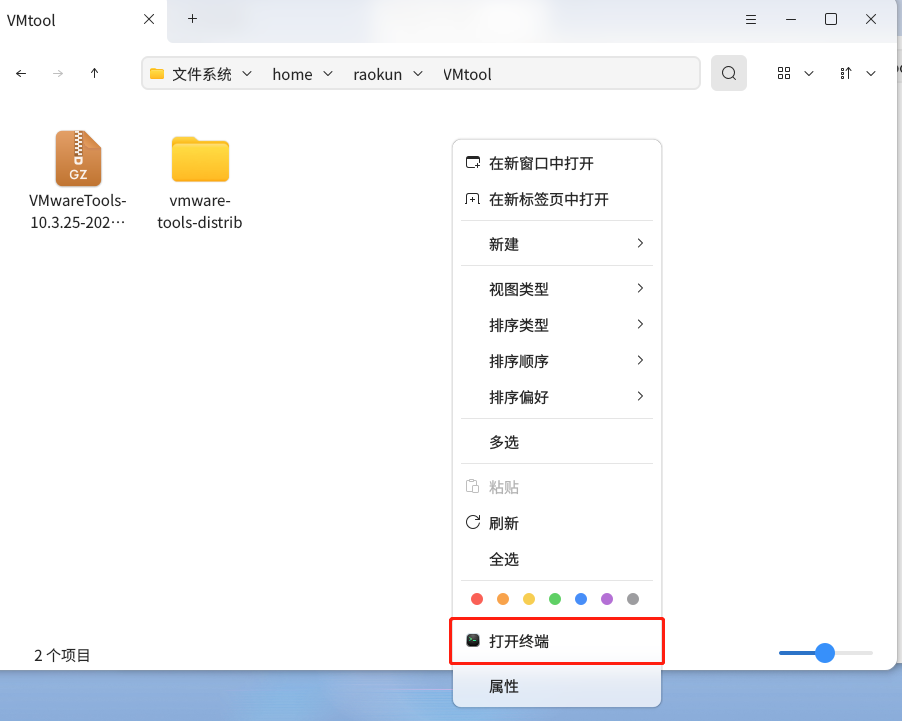902x721 pixels.
Task: Choose 全选 to select all
Action: (557, 559)
